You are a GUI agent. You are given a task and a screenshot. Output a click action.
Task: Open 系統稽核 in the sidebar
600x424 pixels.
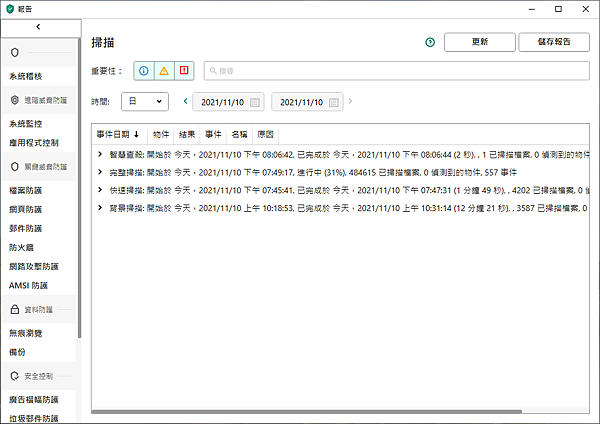pos(26,76)
